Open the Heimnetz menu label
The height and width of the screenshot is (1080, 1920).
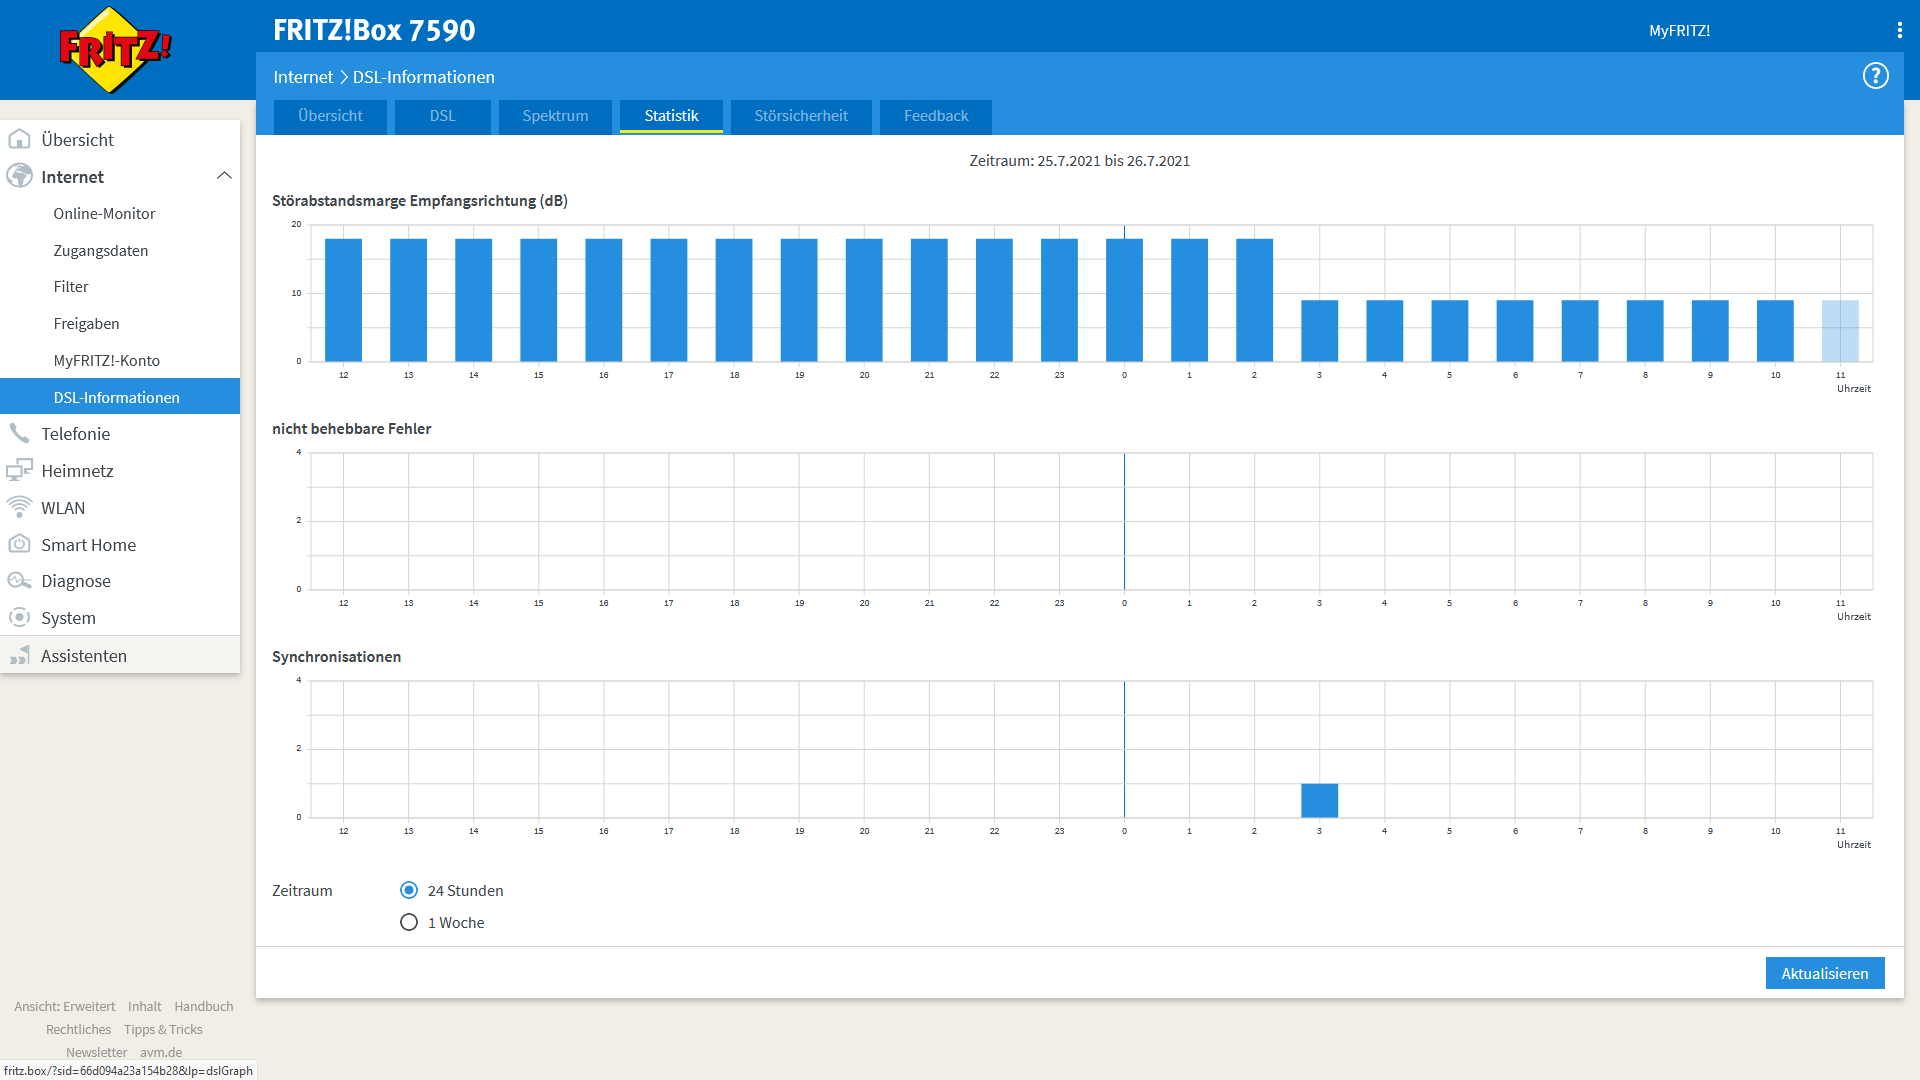pos(77,470)
